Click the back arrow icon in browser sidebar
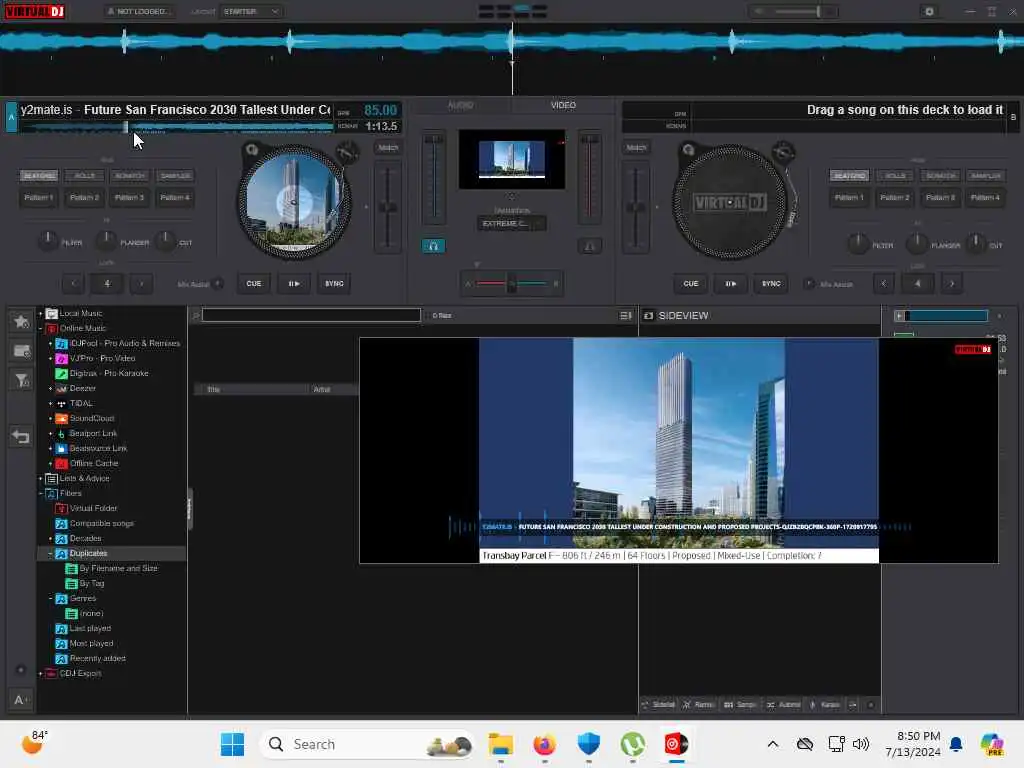1024x768 pixels. 21,436
